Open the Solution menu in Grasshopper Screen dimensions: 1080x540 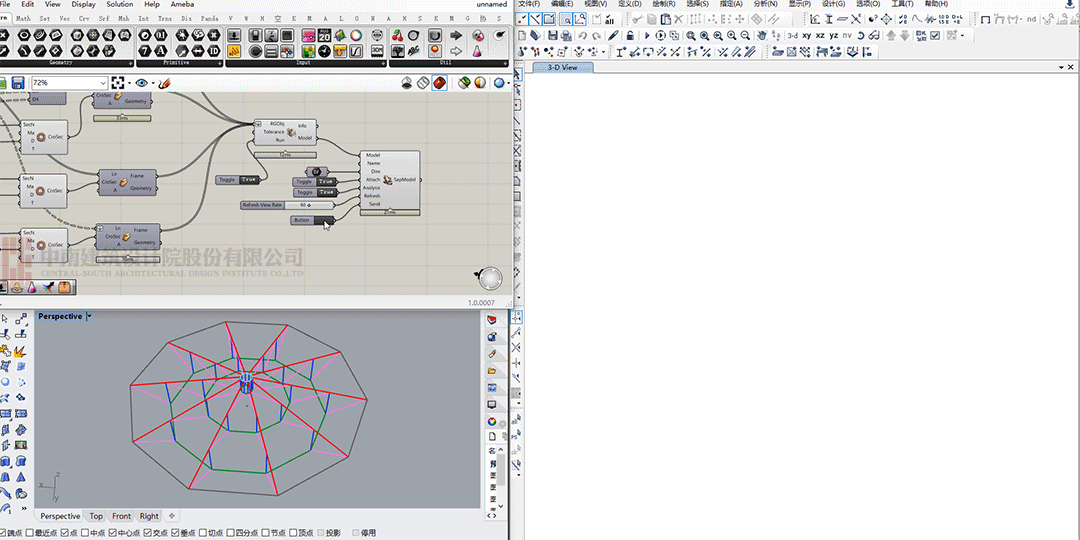coord(120,4)
